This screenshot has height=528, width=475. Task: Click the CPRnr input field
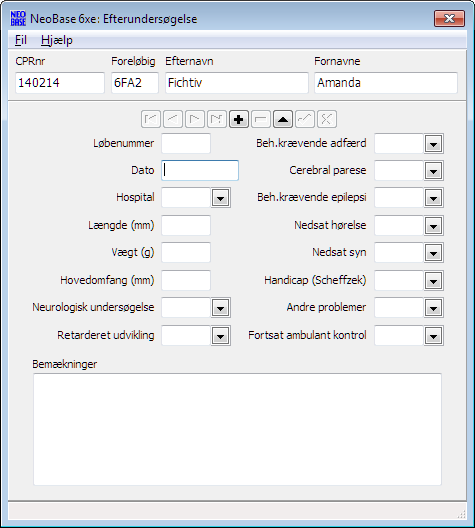(60, 82)
